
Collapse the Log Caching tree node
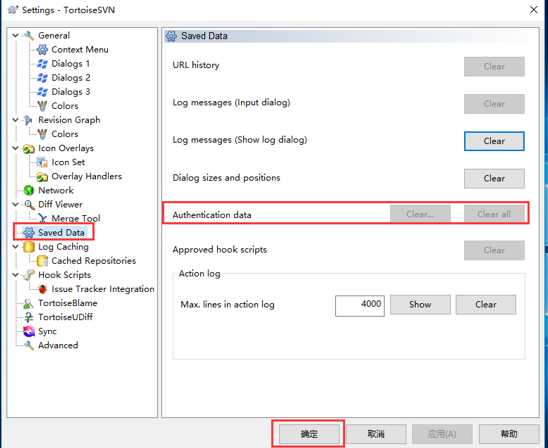[x=15, y=247]
